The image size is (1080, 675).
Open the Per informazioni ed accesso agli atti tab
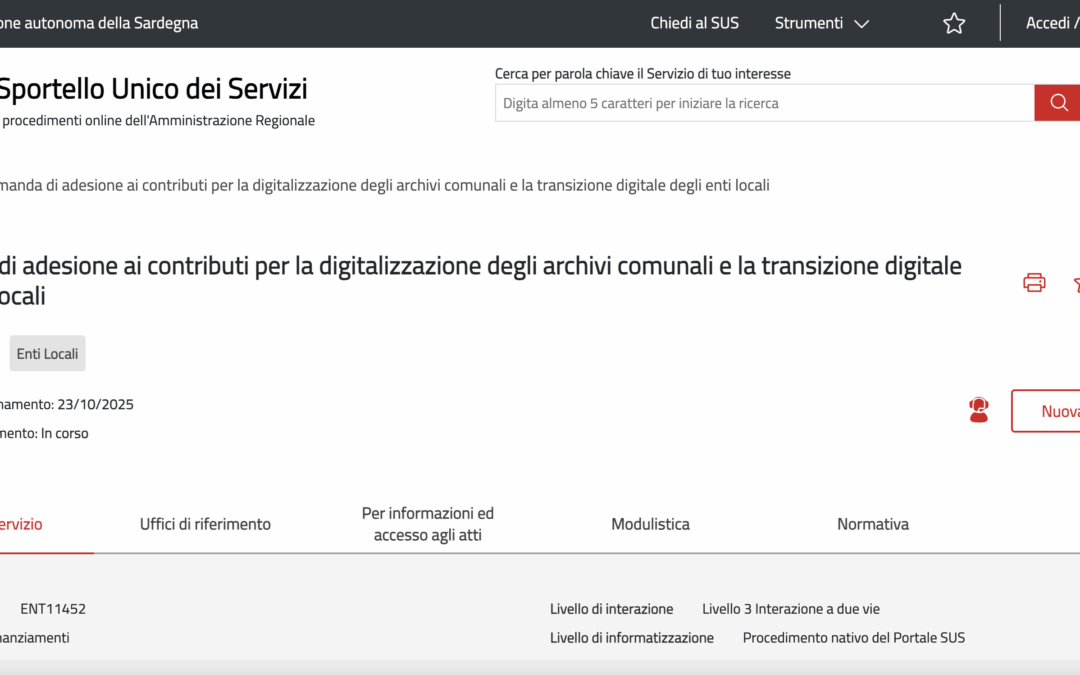pyautogui.click(x=428, y=524)
